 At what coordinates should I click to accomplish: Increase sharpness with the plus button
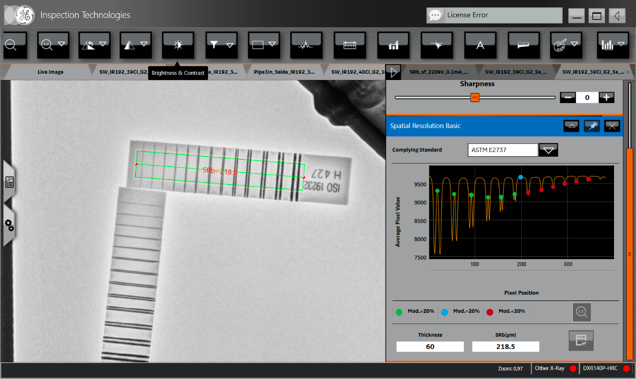pyautogui.click(x=606, y=97)
